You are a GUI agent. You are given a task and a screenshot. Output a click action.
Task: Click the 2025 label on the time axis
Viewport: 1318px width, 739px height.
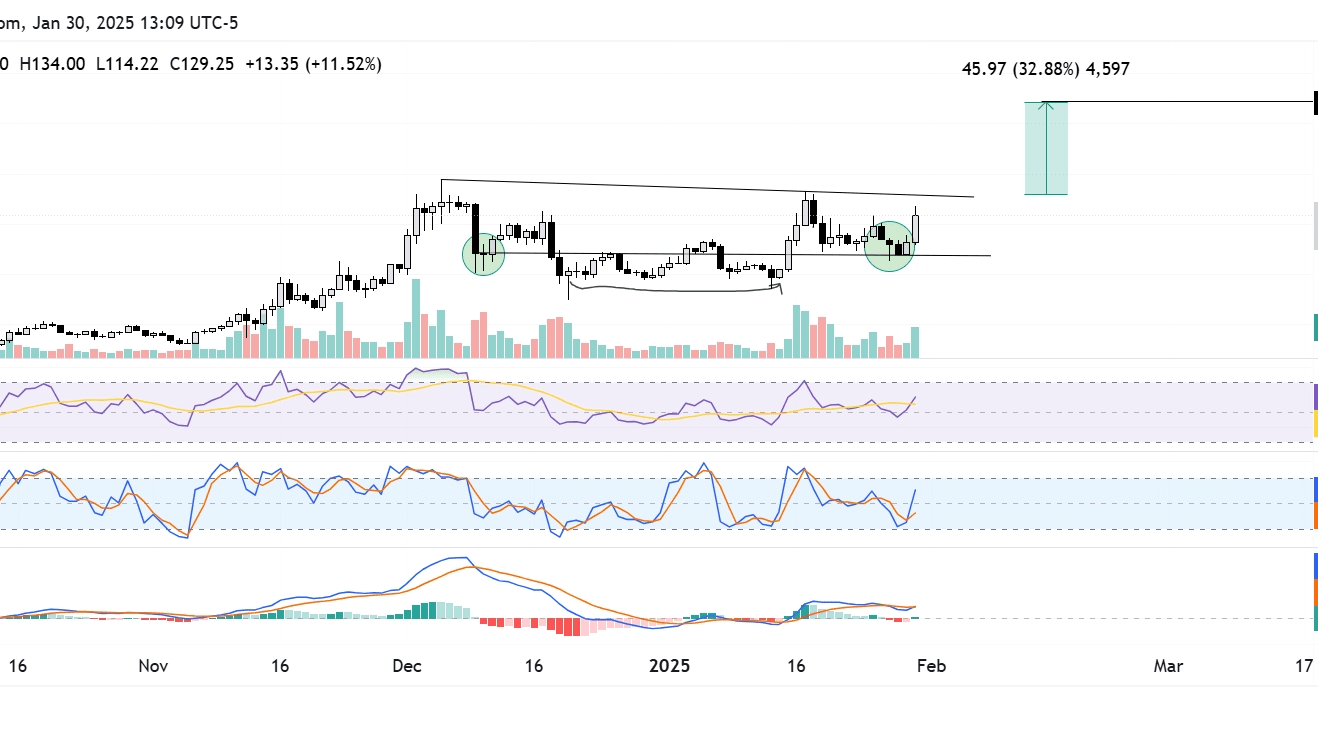click(670, 665)
